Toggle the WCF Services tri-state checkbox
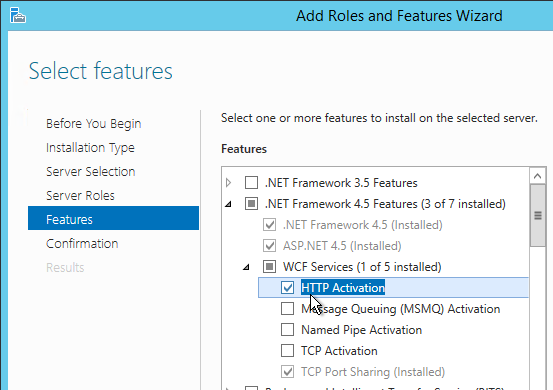This screenshot has height=390, width=553. (269, 267)
